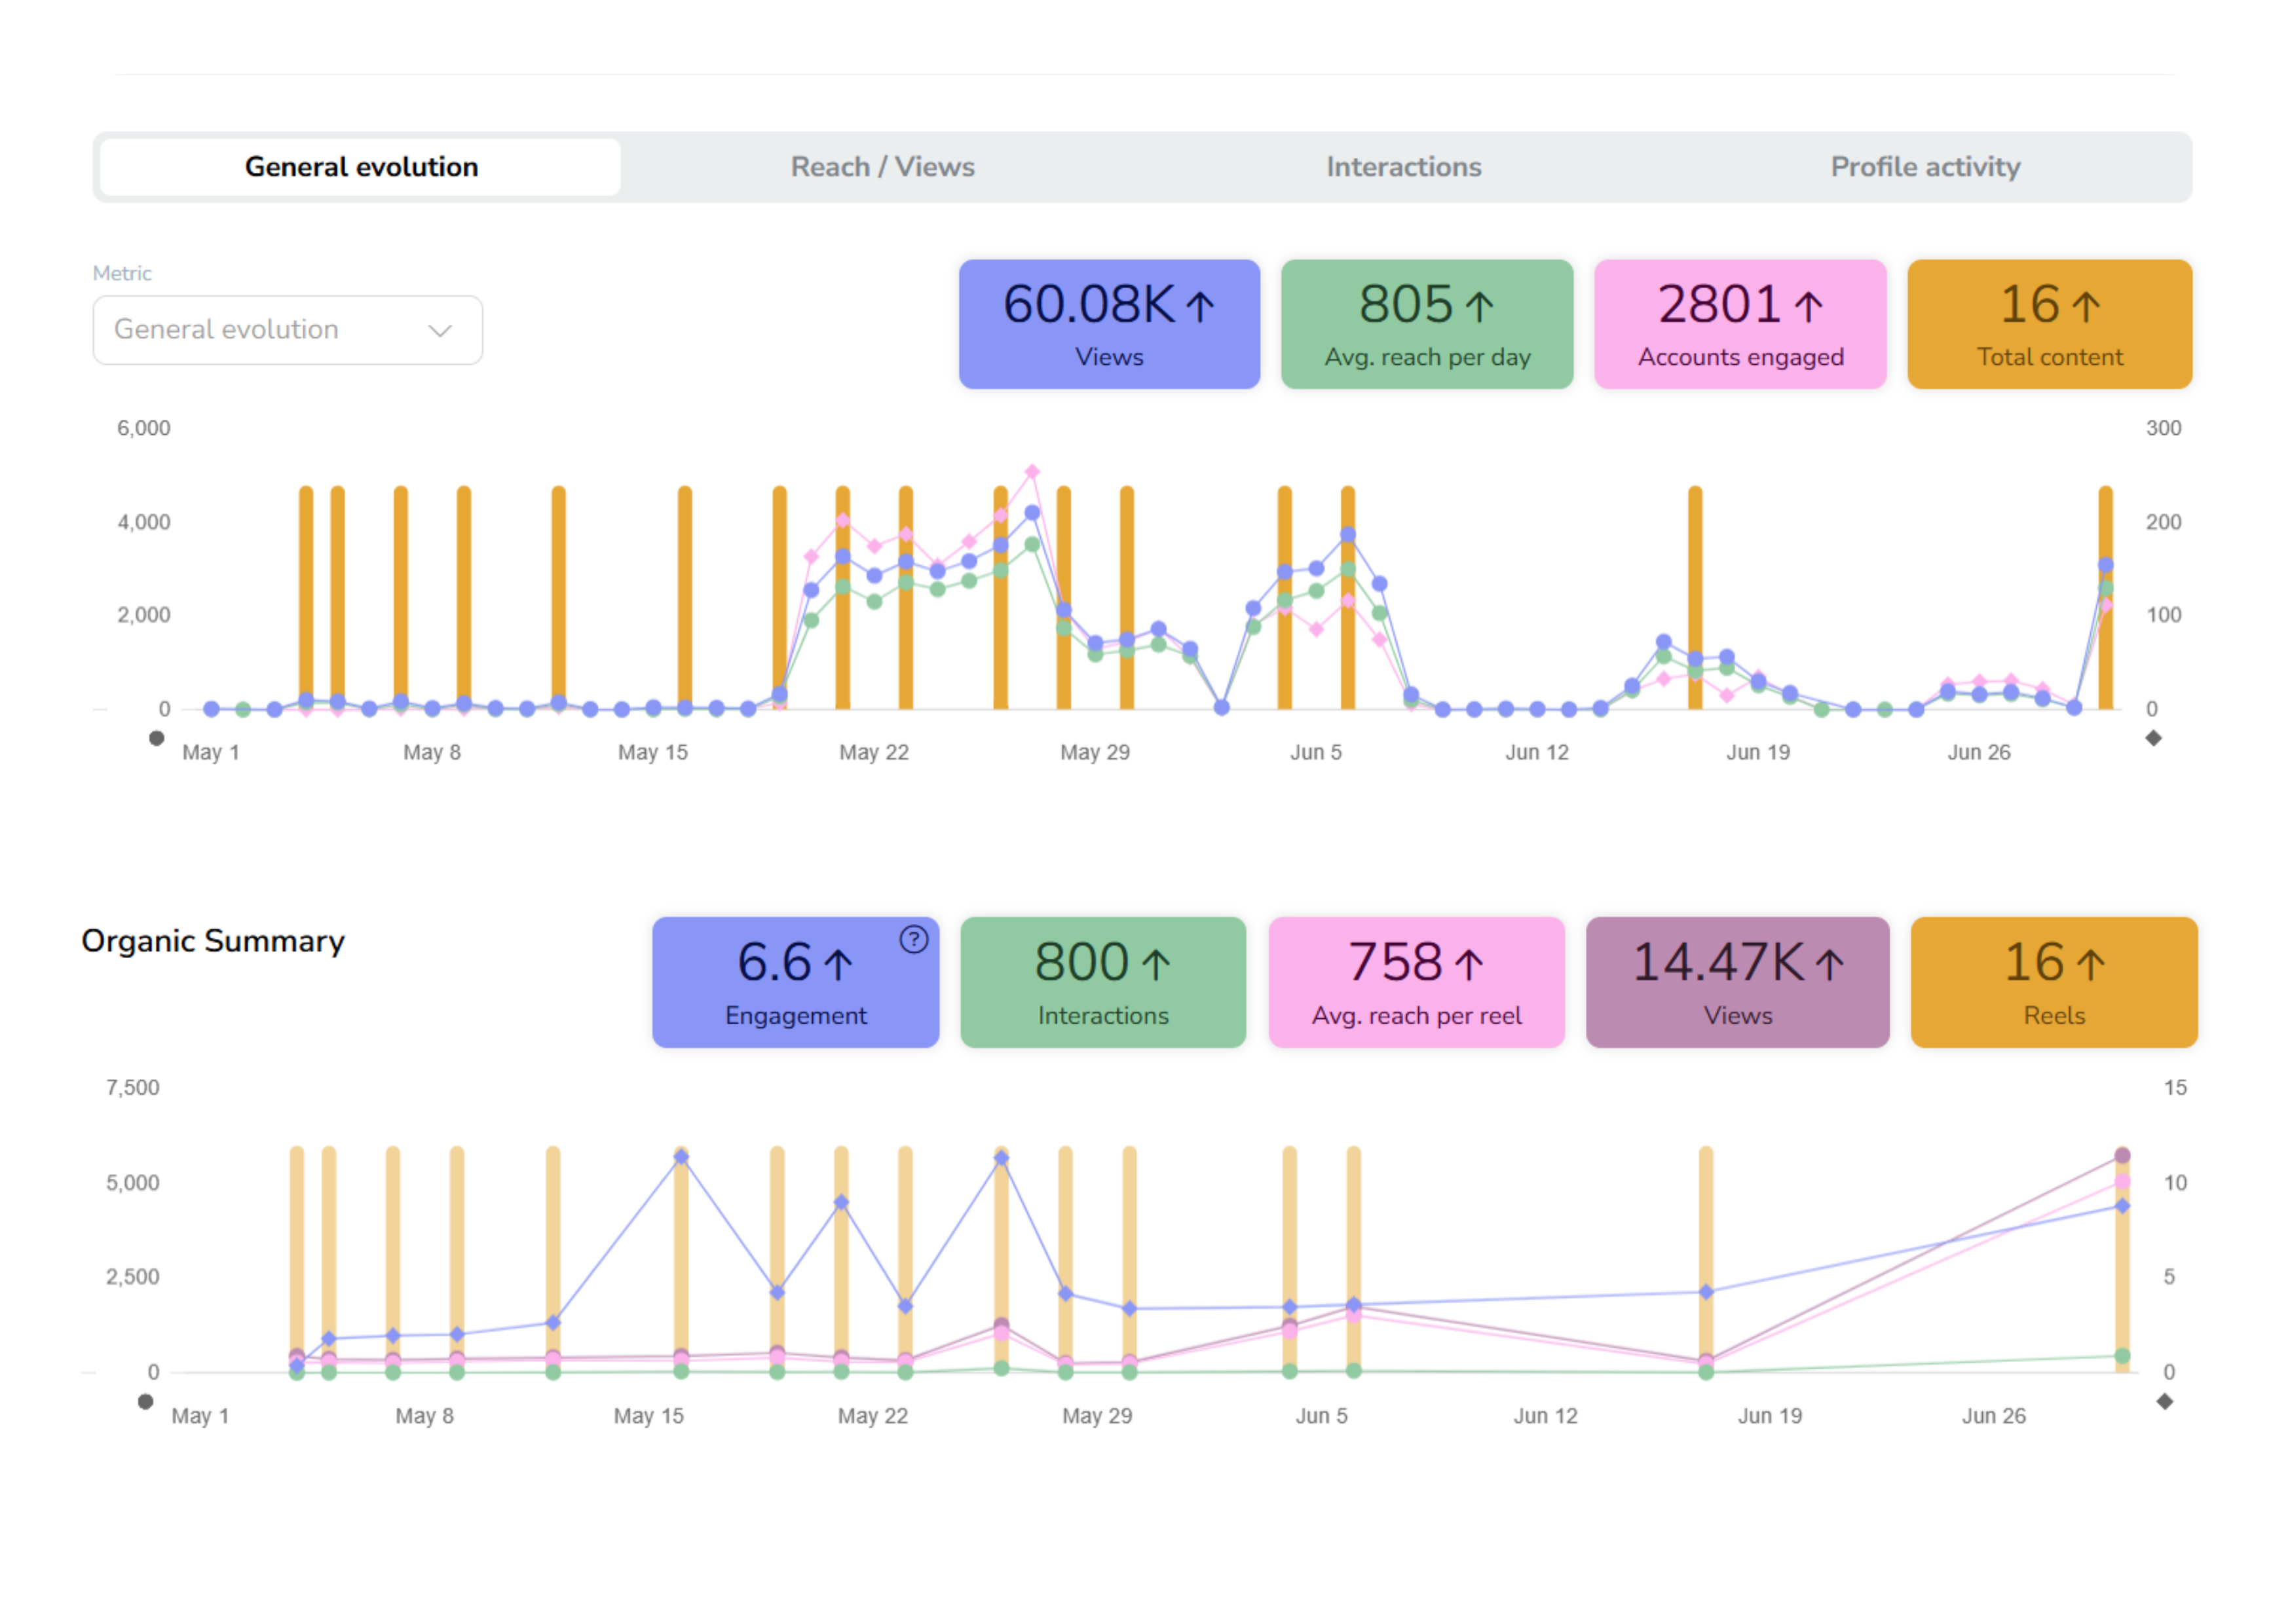Click the 14.47K Views organic card
Image resolution: width=2290 pixels, height=1624 pixels.
(1738, 983)
